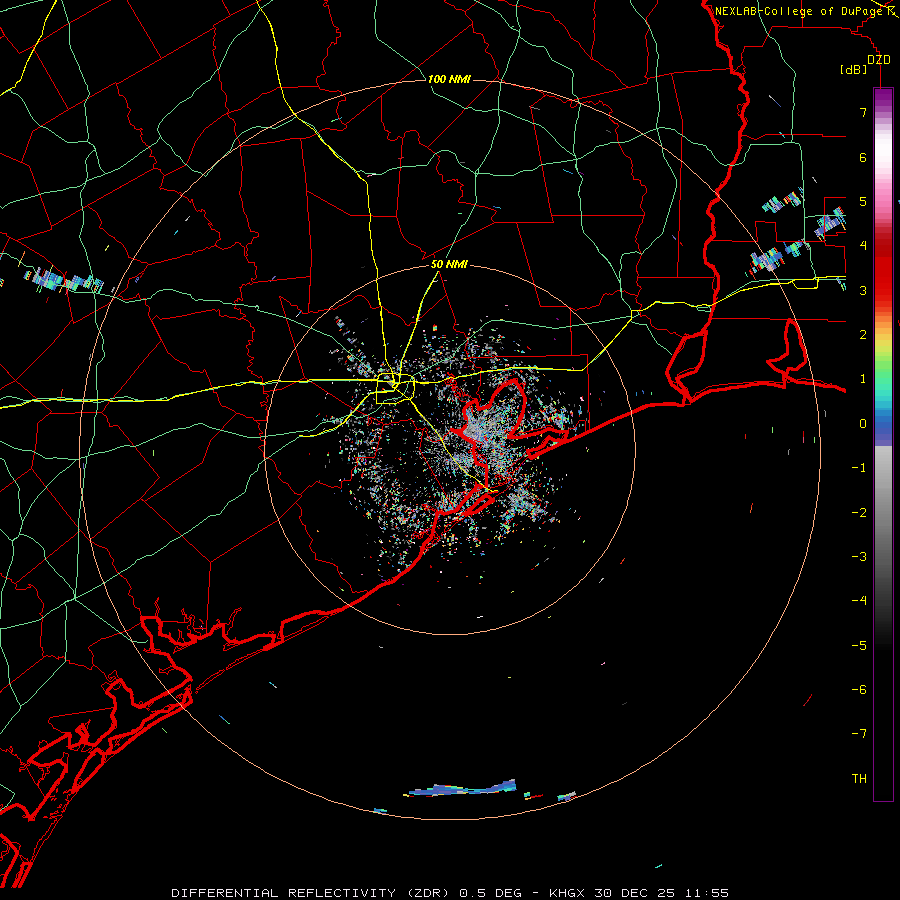Click the "TH" threshold label on the scale

859,779
